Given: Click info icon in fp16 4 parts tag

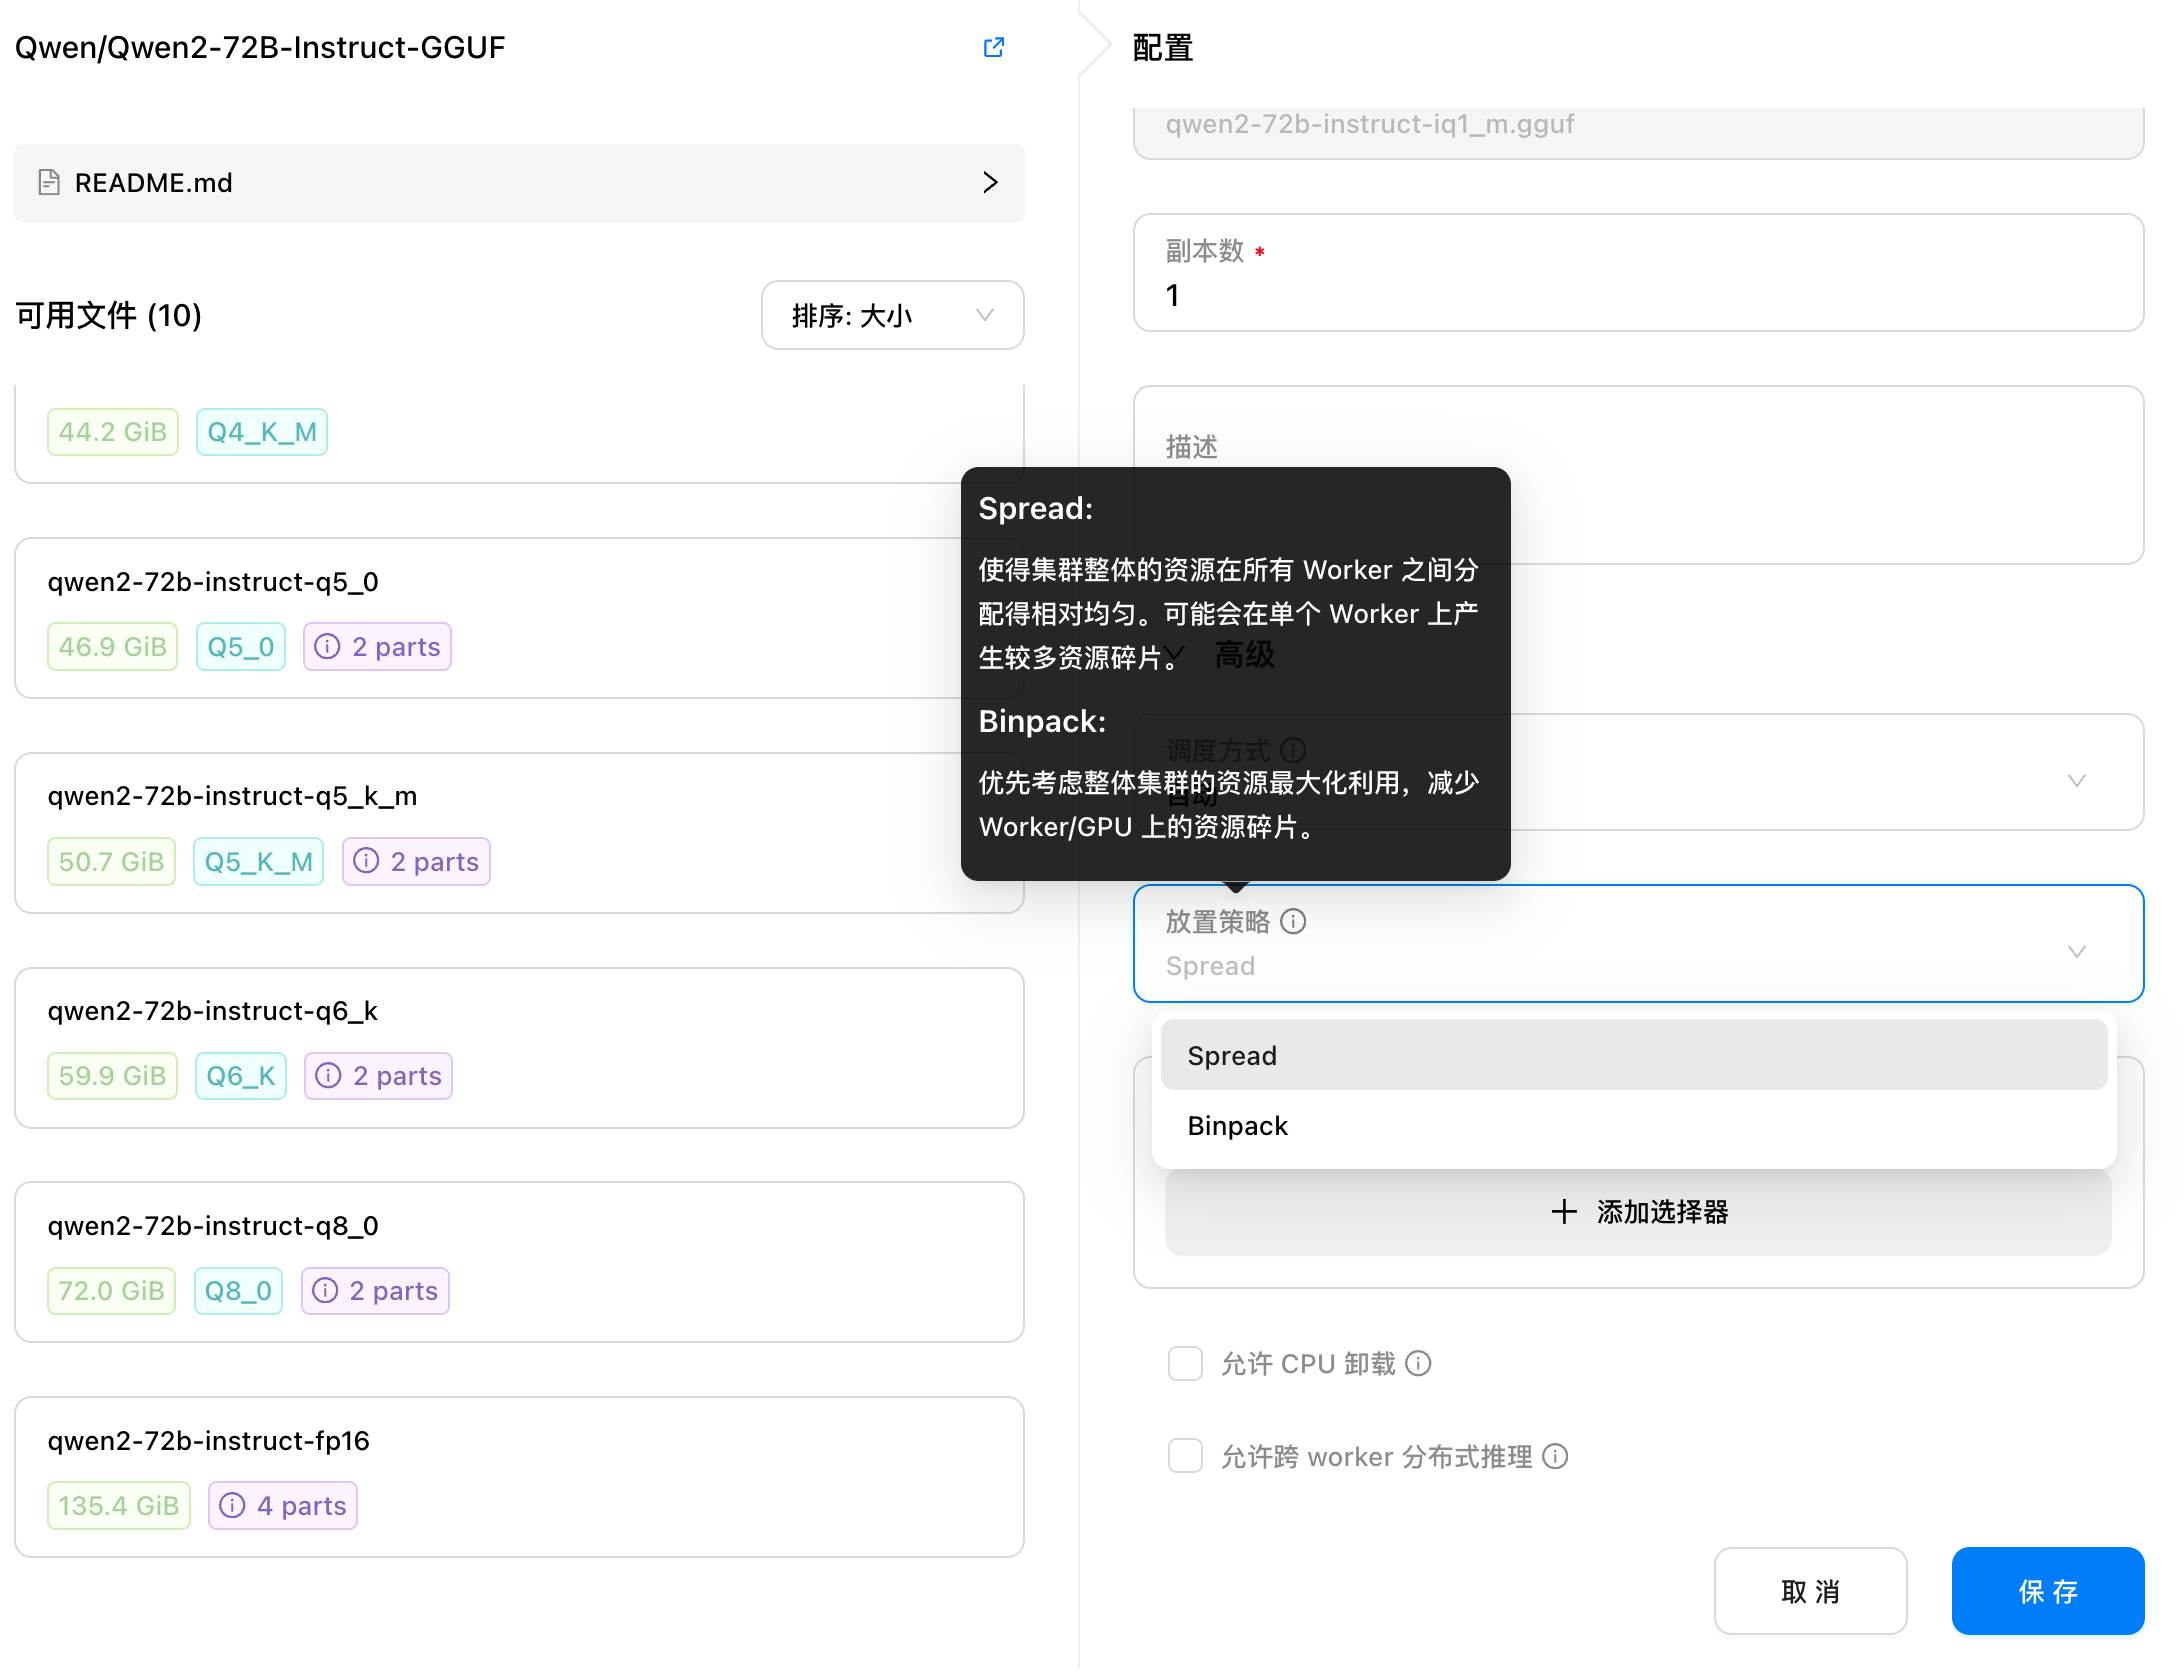Looking at the screenshot, I should [x=232, y=1505].
